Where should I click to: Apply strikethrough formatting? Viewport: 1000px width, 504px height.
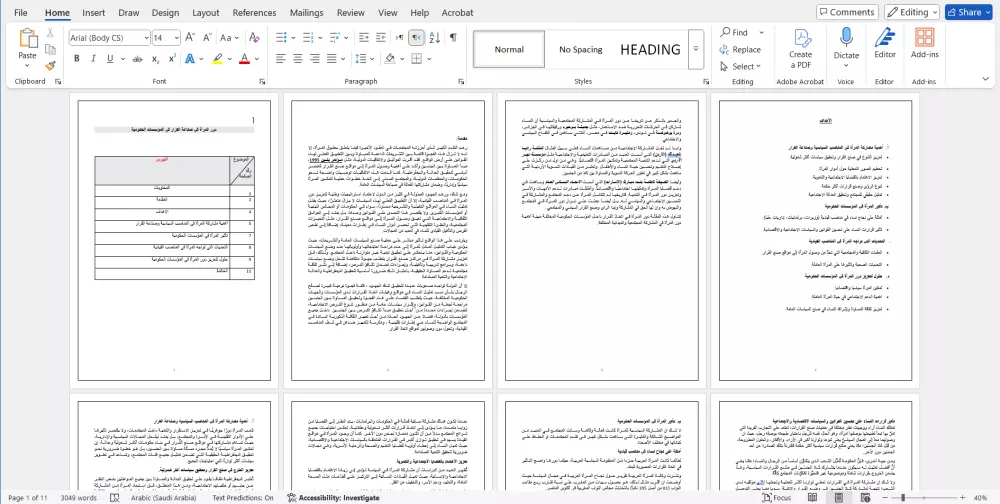pos(137,59)
